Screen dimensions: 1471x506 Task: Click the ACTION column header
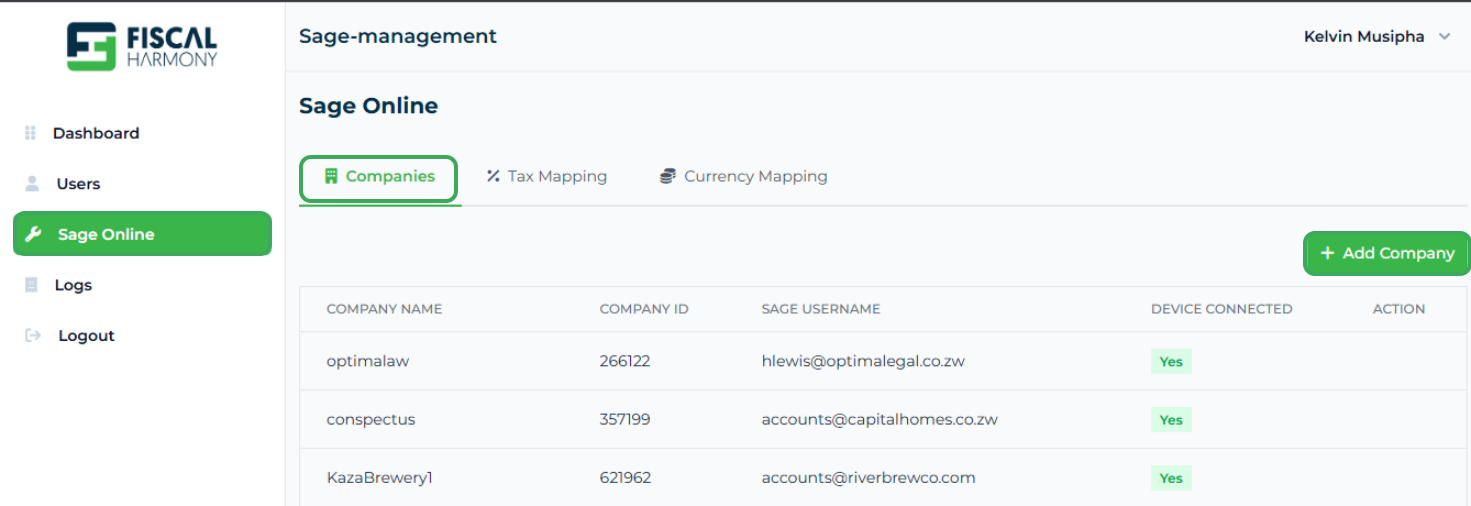coord(1399,309)
